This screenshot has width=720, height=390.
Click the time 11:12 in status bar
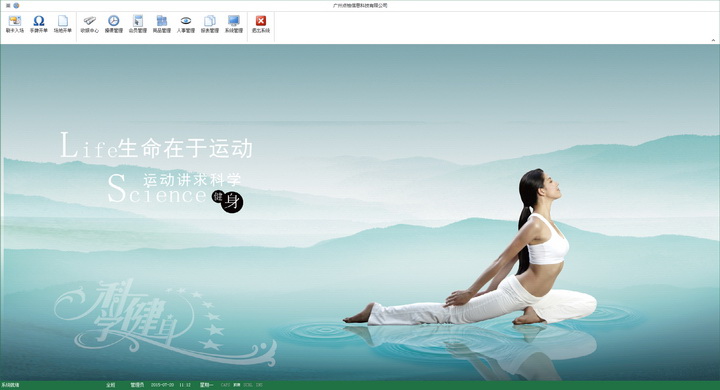tap(185, 385)
